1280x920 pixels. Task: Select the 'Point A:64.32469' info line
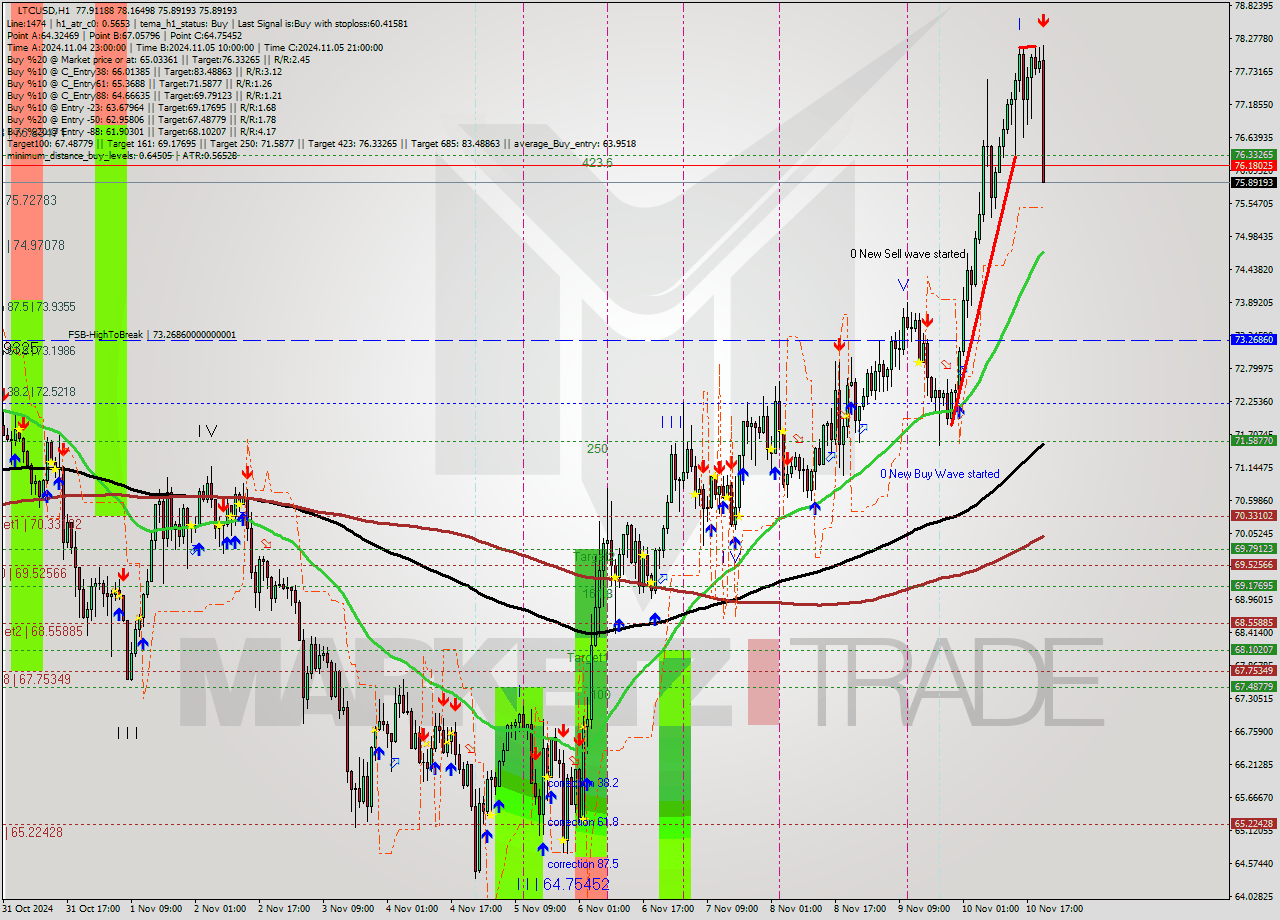coord(124,35)
